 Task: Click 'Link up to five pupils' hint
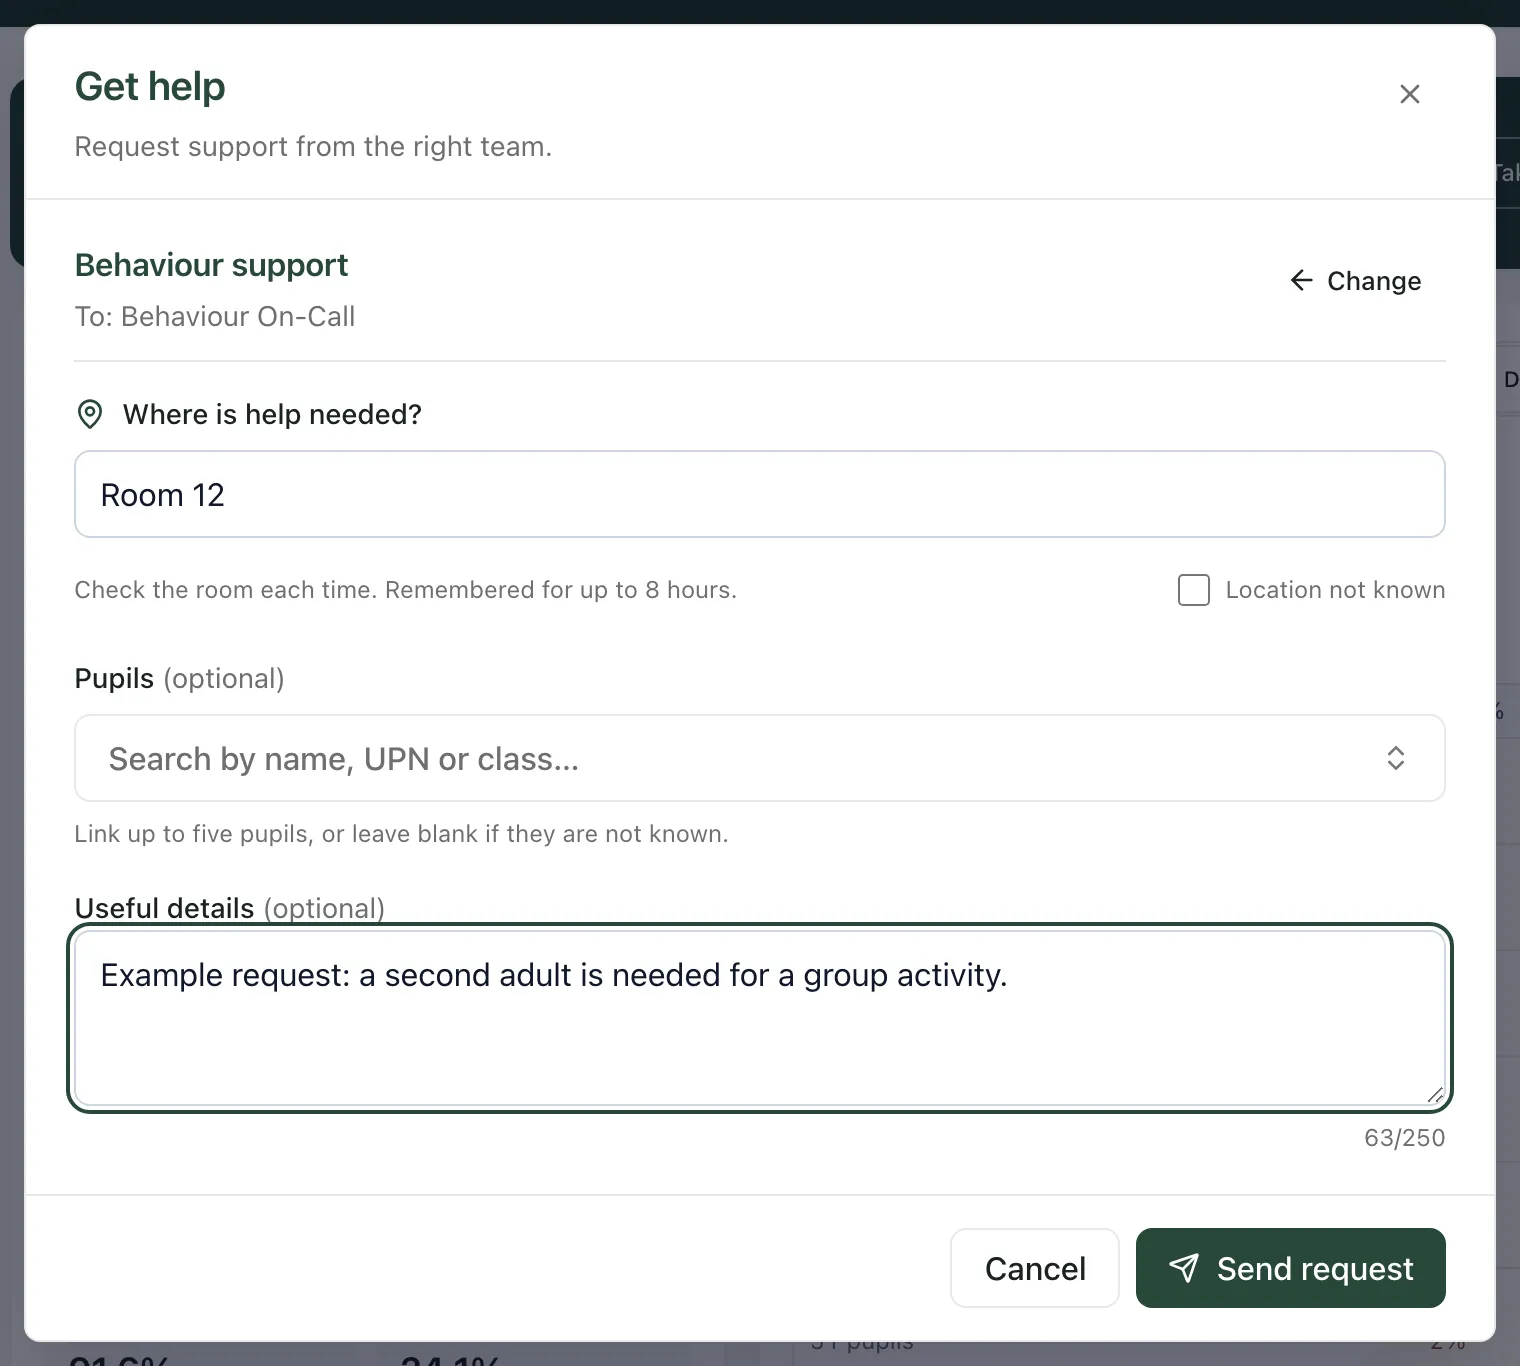(x=401, y=834)
